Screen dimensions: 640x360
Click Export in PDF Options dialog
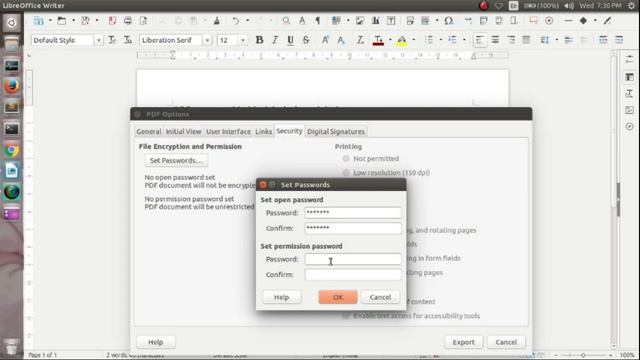464,342
